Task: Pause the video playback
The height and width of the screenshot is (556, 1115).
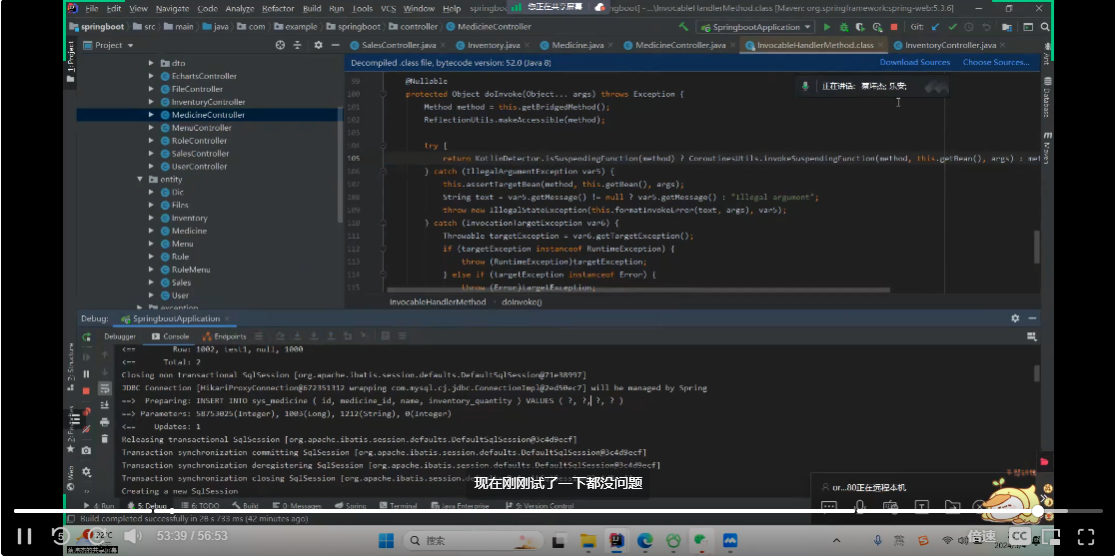Action: 24,536
